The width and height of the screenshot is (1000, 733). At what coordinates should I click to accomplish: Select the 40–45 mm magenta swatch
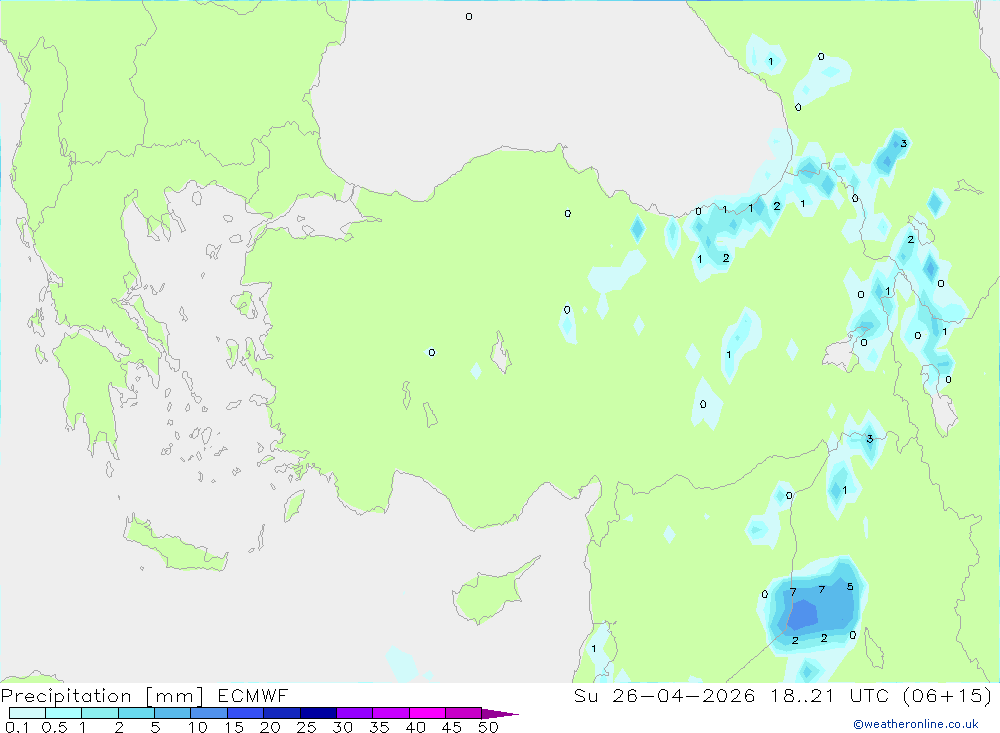(x=427, y=713)
